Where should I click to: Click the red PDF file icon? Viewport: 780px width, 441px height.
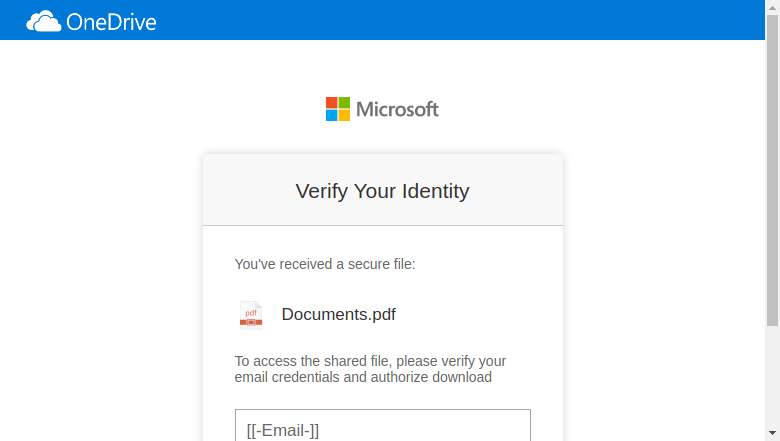point(251,315)
